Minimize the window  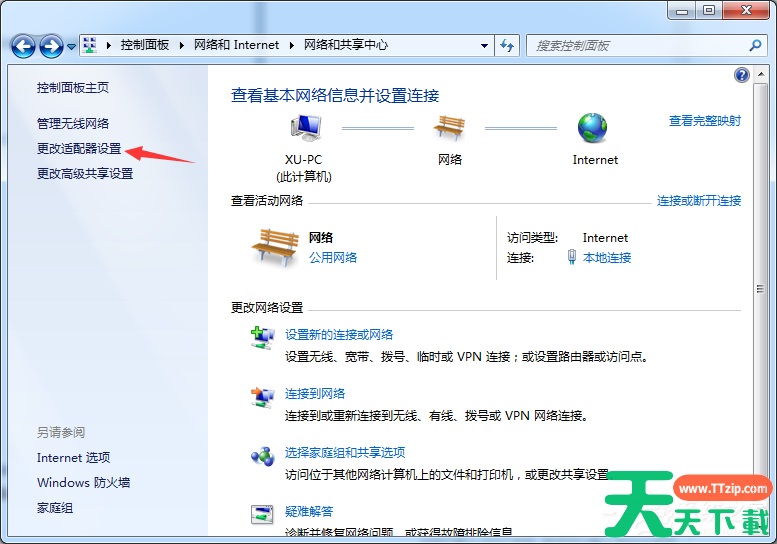pos(683,10)
